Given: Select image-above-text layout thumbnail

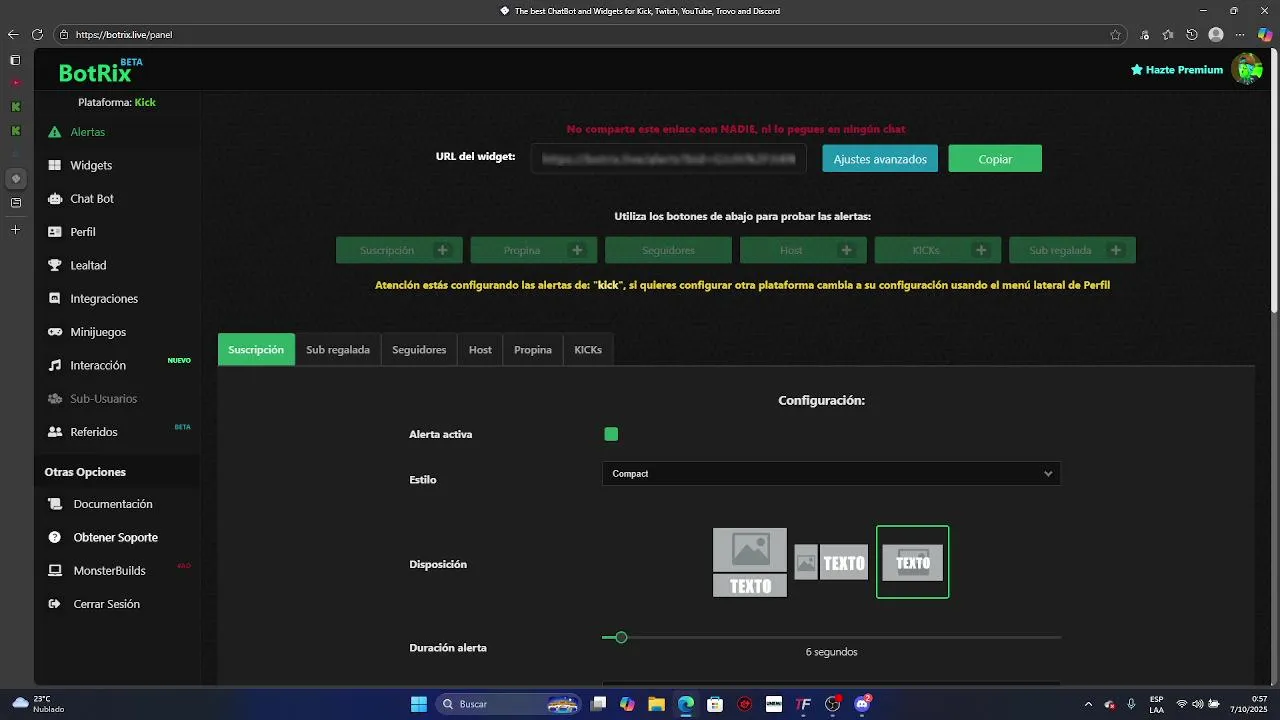Looking at the screenshot, I should pyautogui.click(x=750, y=562).
